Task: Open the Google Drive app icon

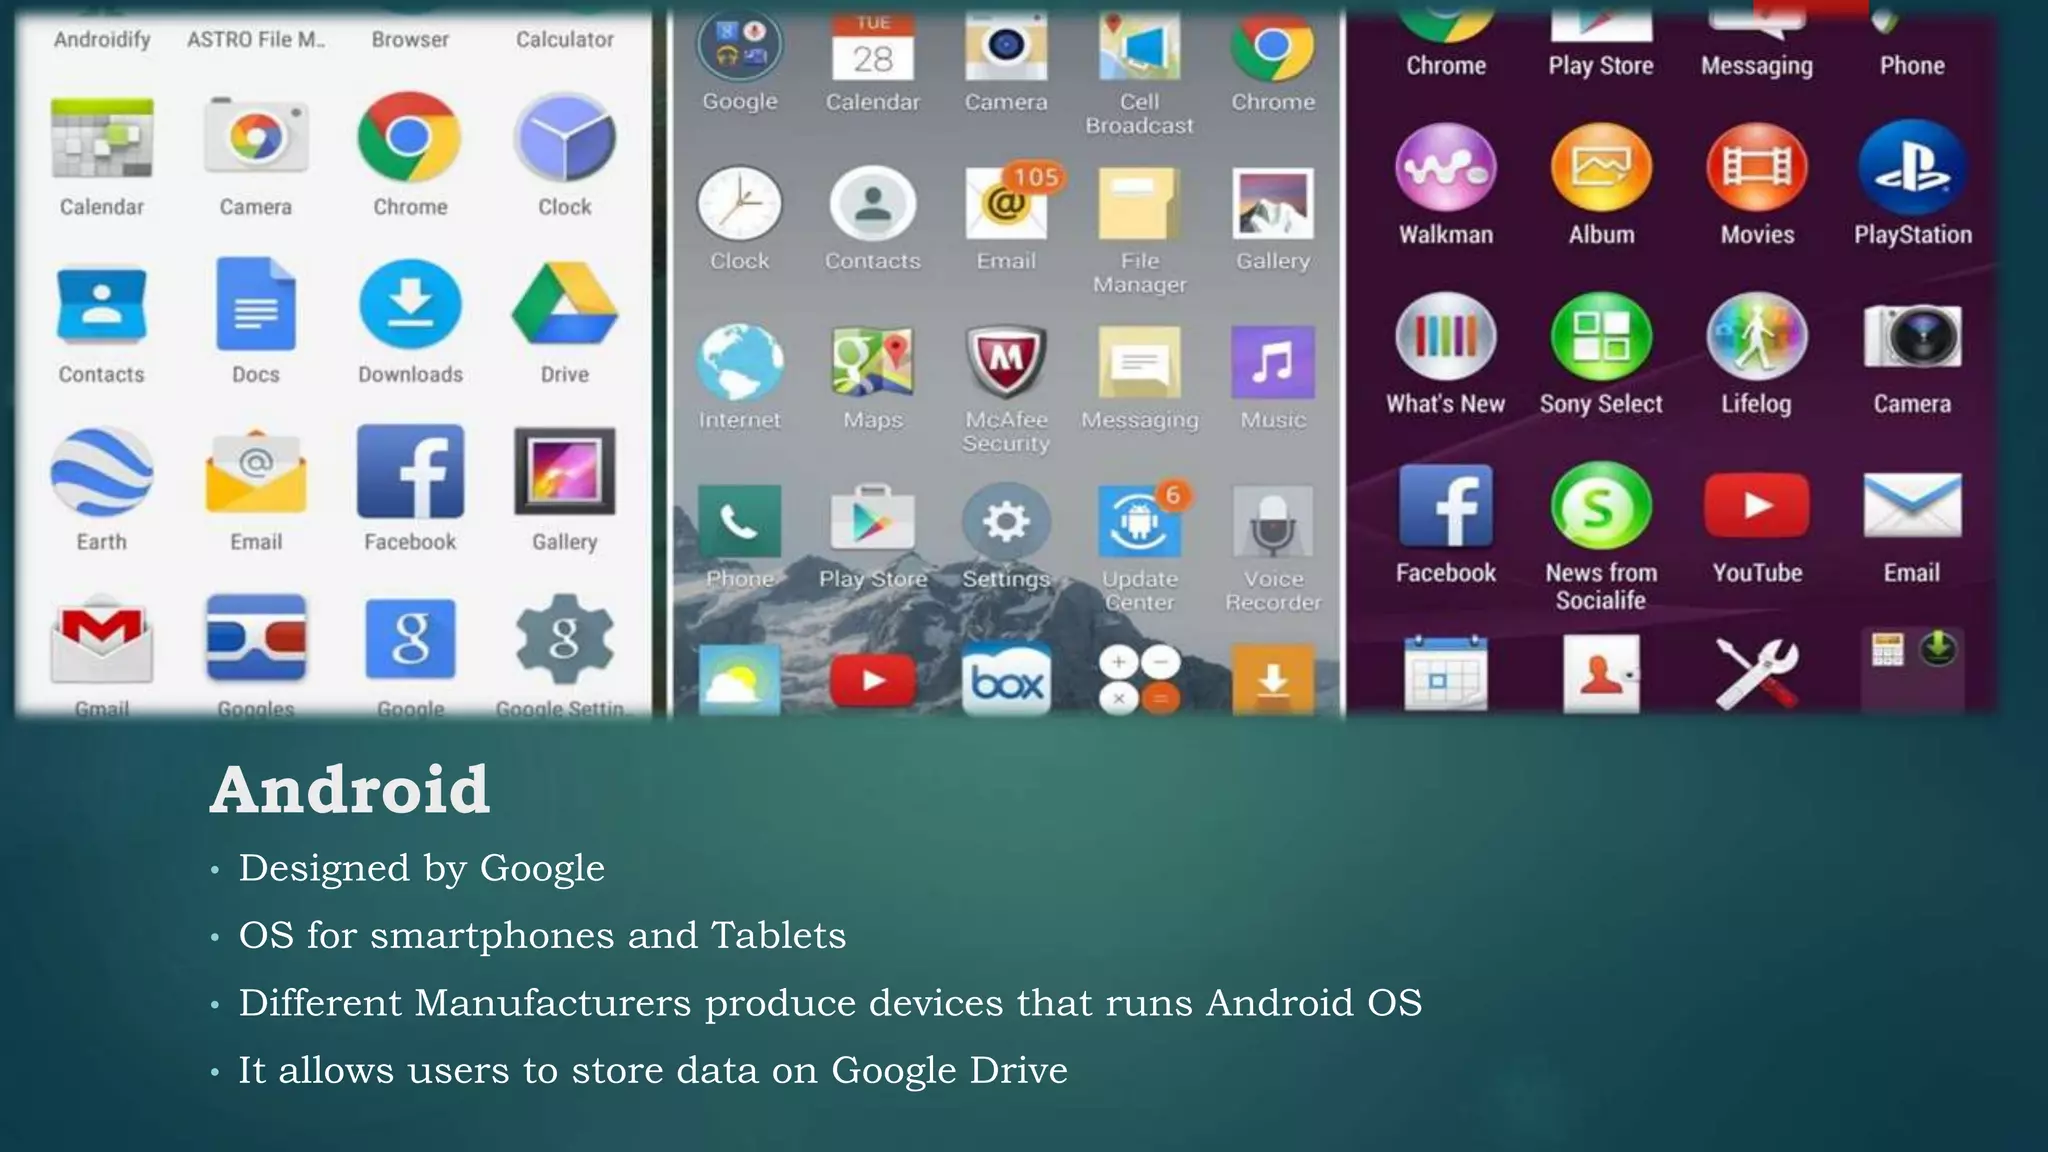Action: pos(565,305)
